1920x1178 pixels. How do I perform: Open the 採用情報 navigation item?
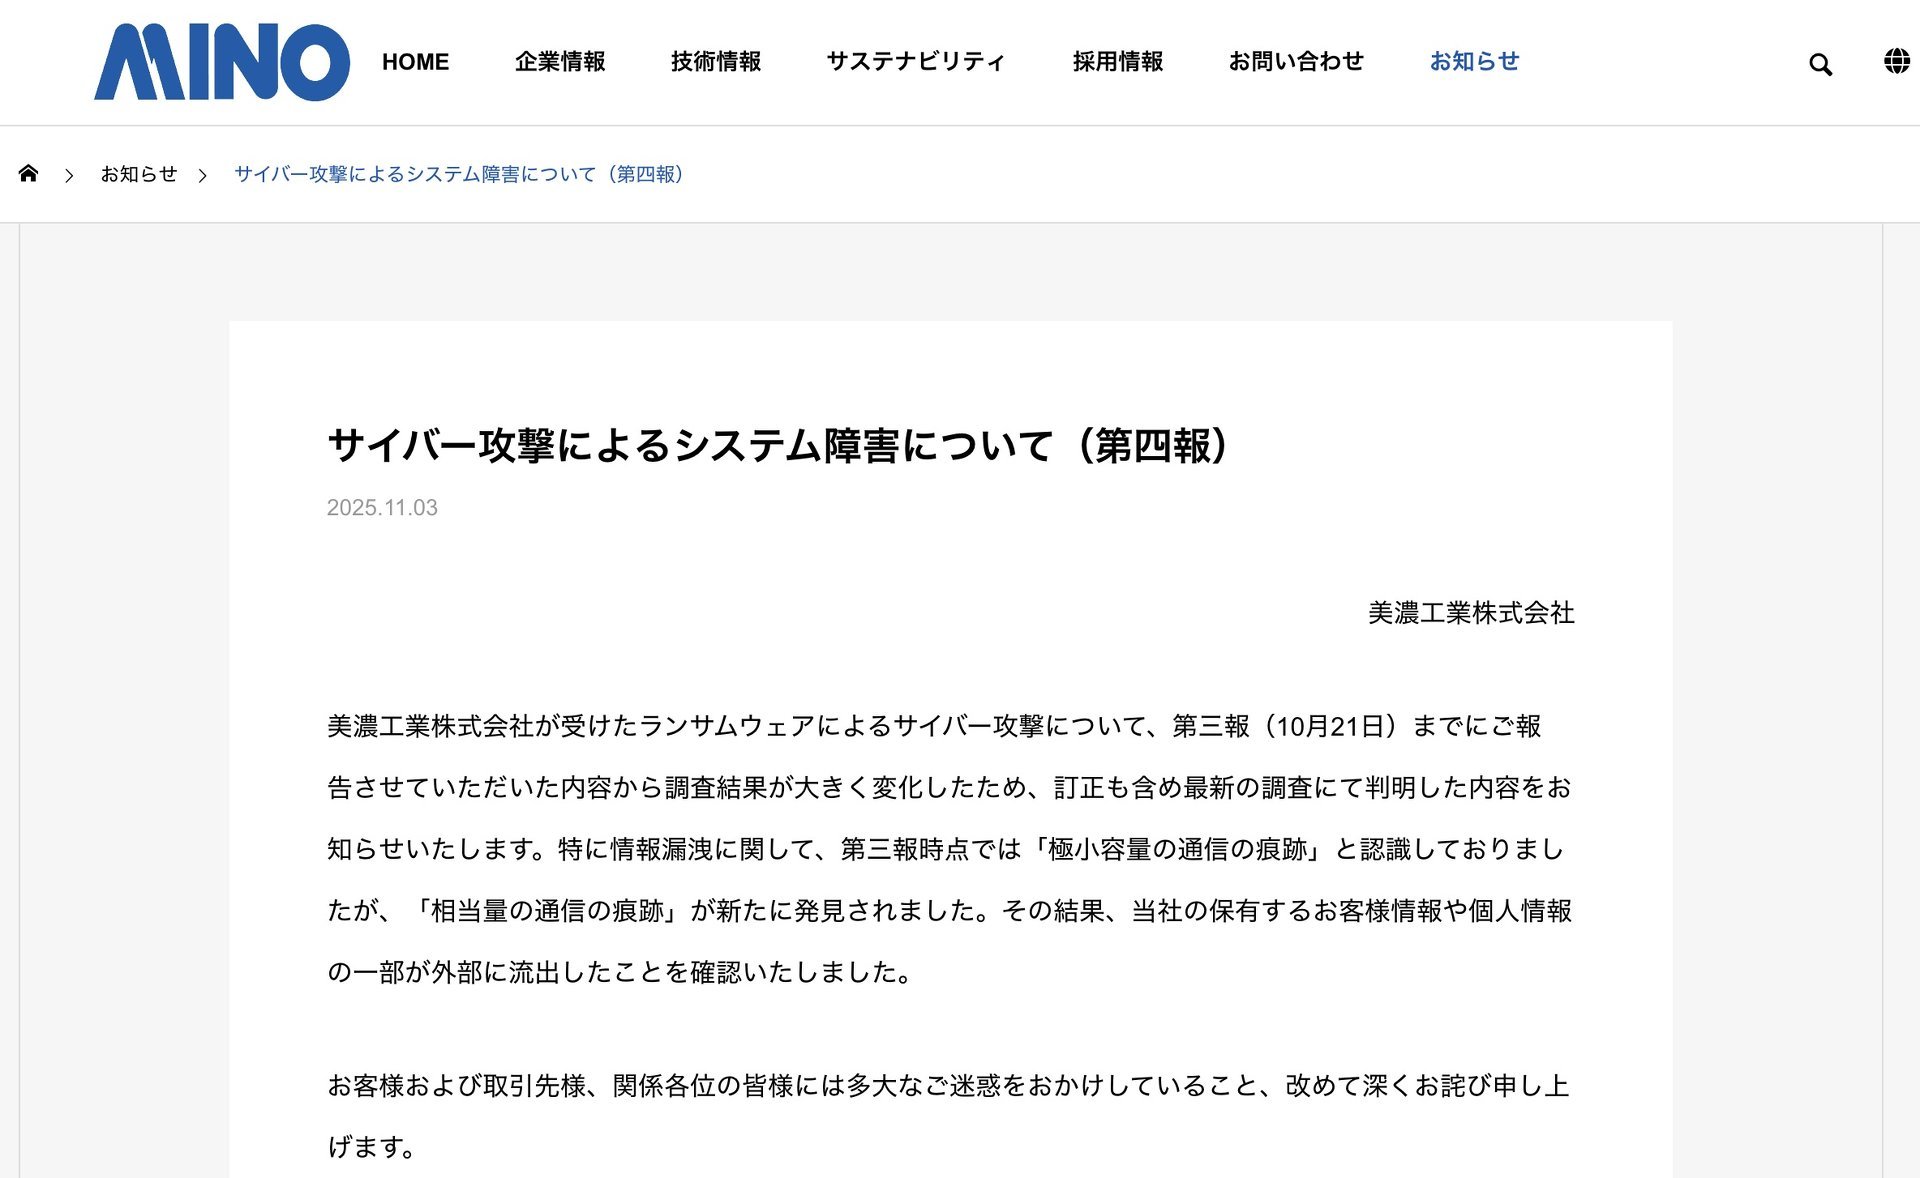coord(1118,62)
